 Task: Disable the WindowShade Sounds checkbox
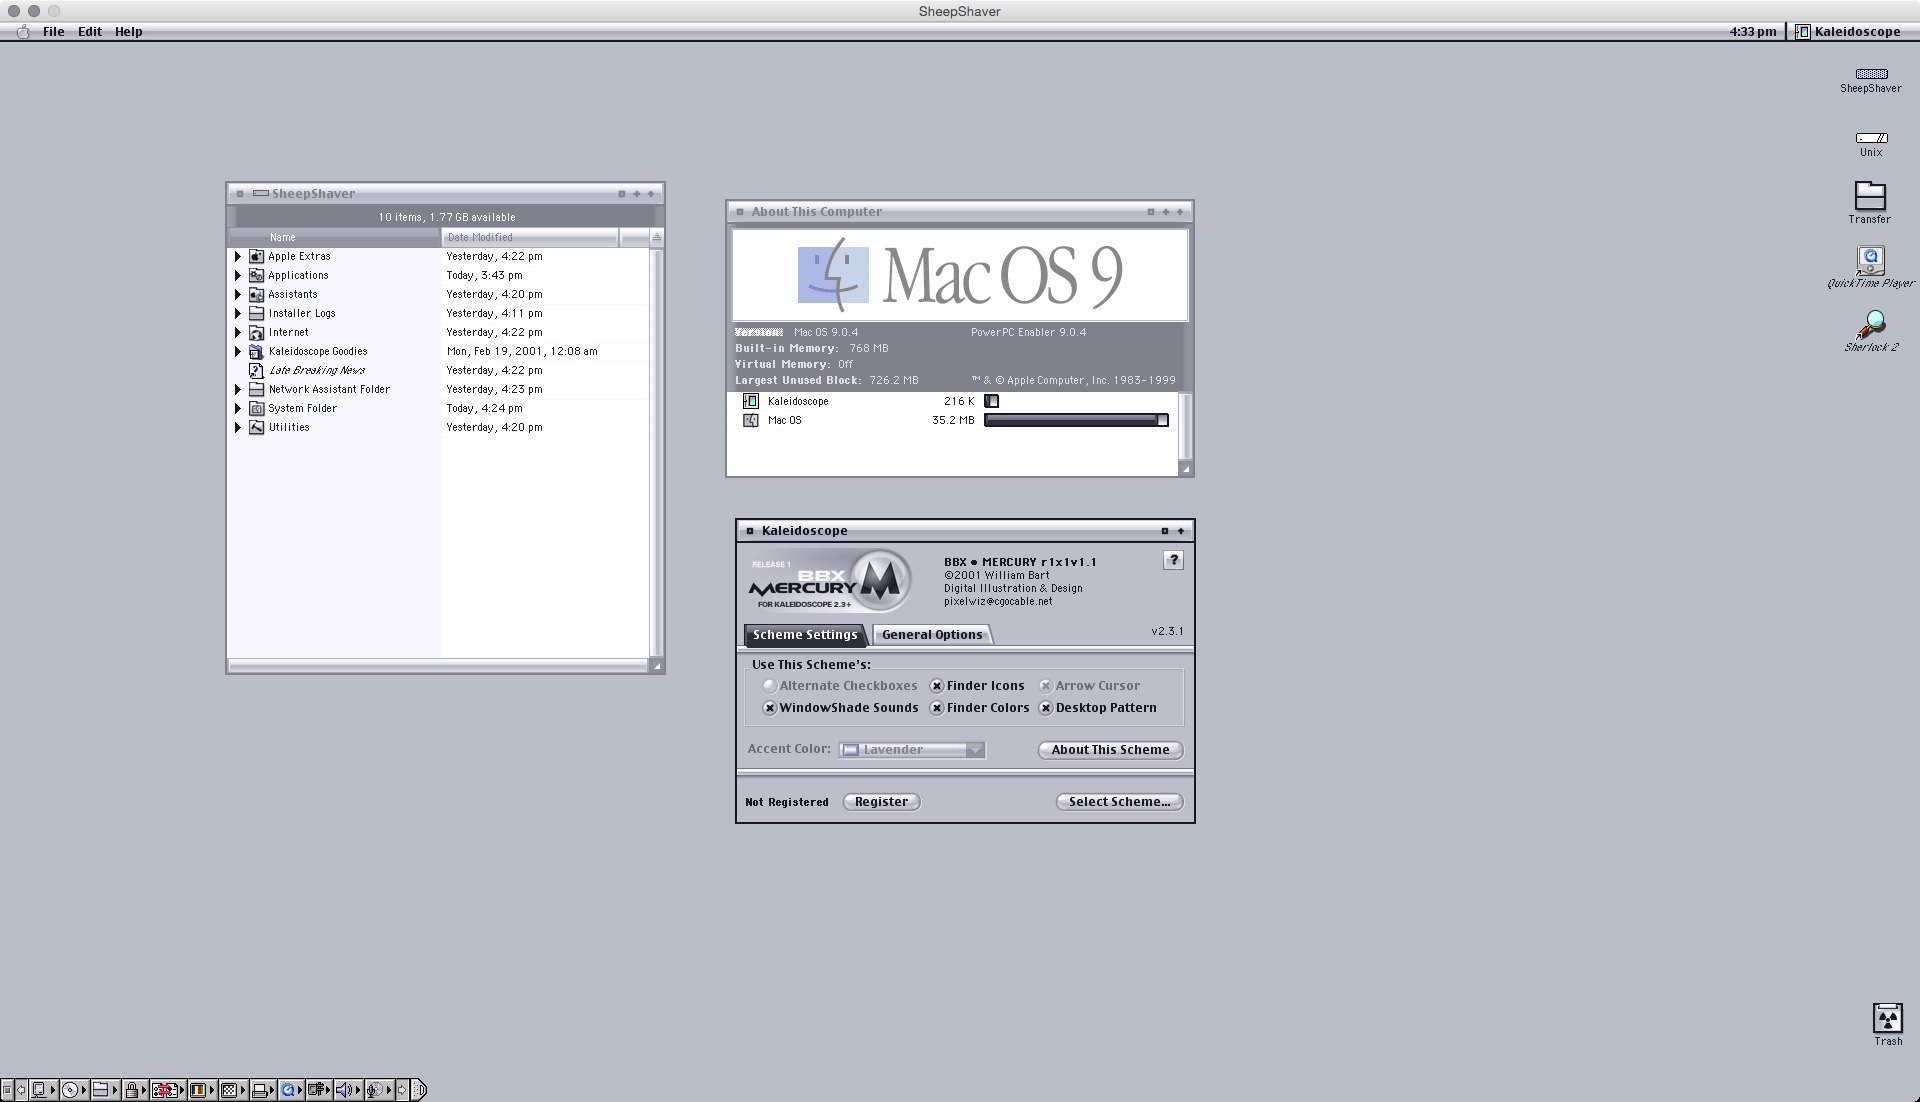(x=770, y=708)
